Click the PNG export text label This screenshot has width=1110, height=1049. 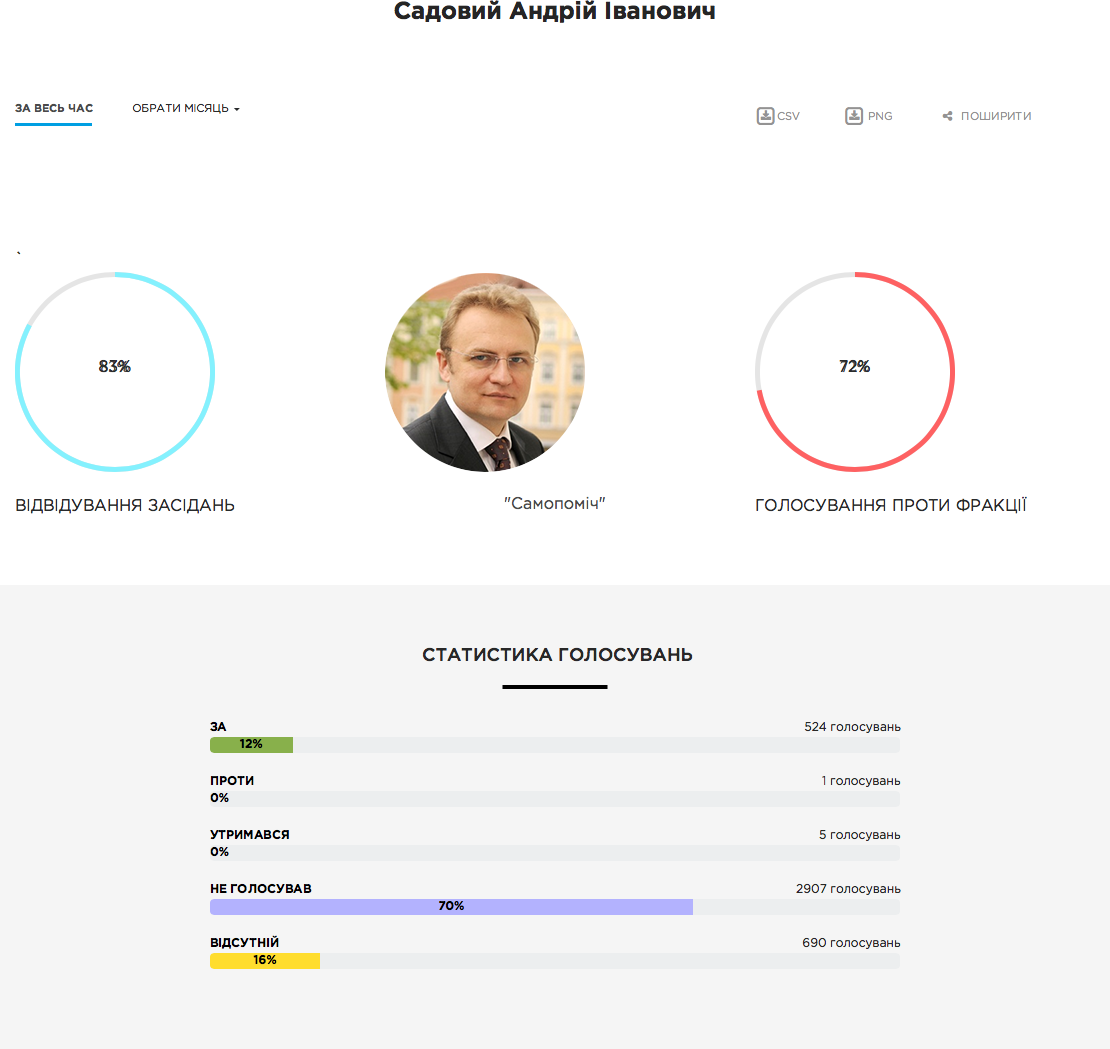tap(880, 116)
